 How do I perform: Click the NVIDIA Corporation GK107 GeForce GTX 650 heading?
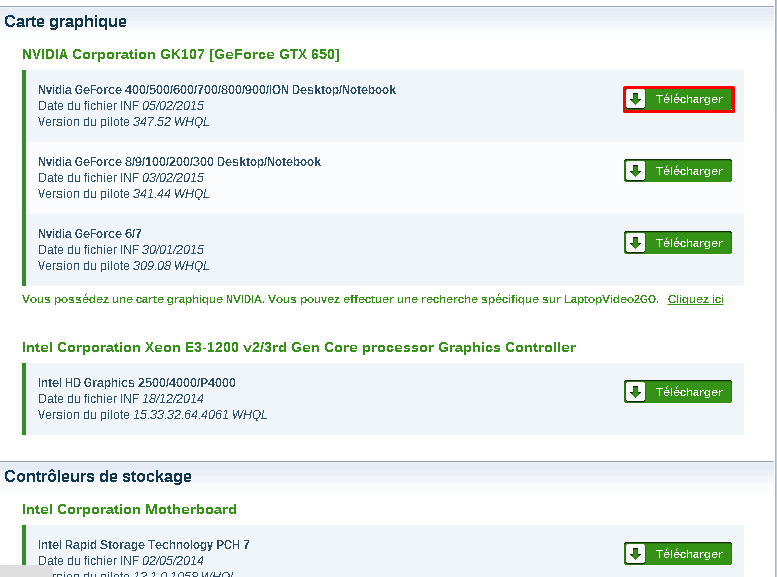click(181, 54)
